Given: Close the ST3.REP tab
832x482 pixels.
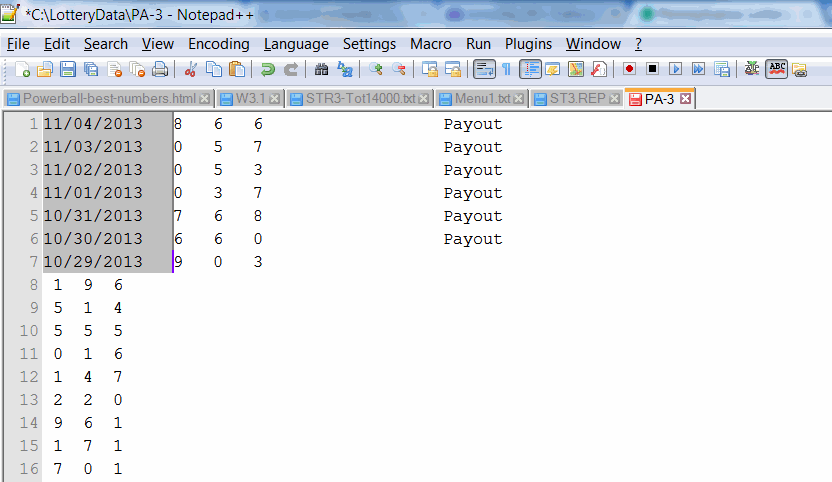Looking at the screenshot, I should tap(614, 99).
